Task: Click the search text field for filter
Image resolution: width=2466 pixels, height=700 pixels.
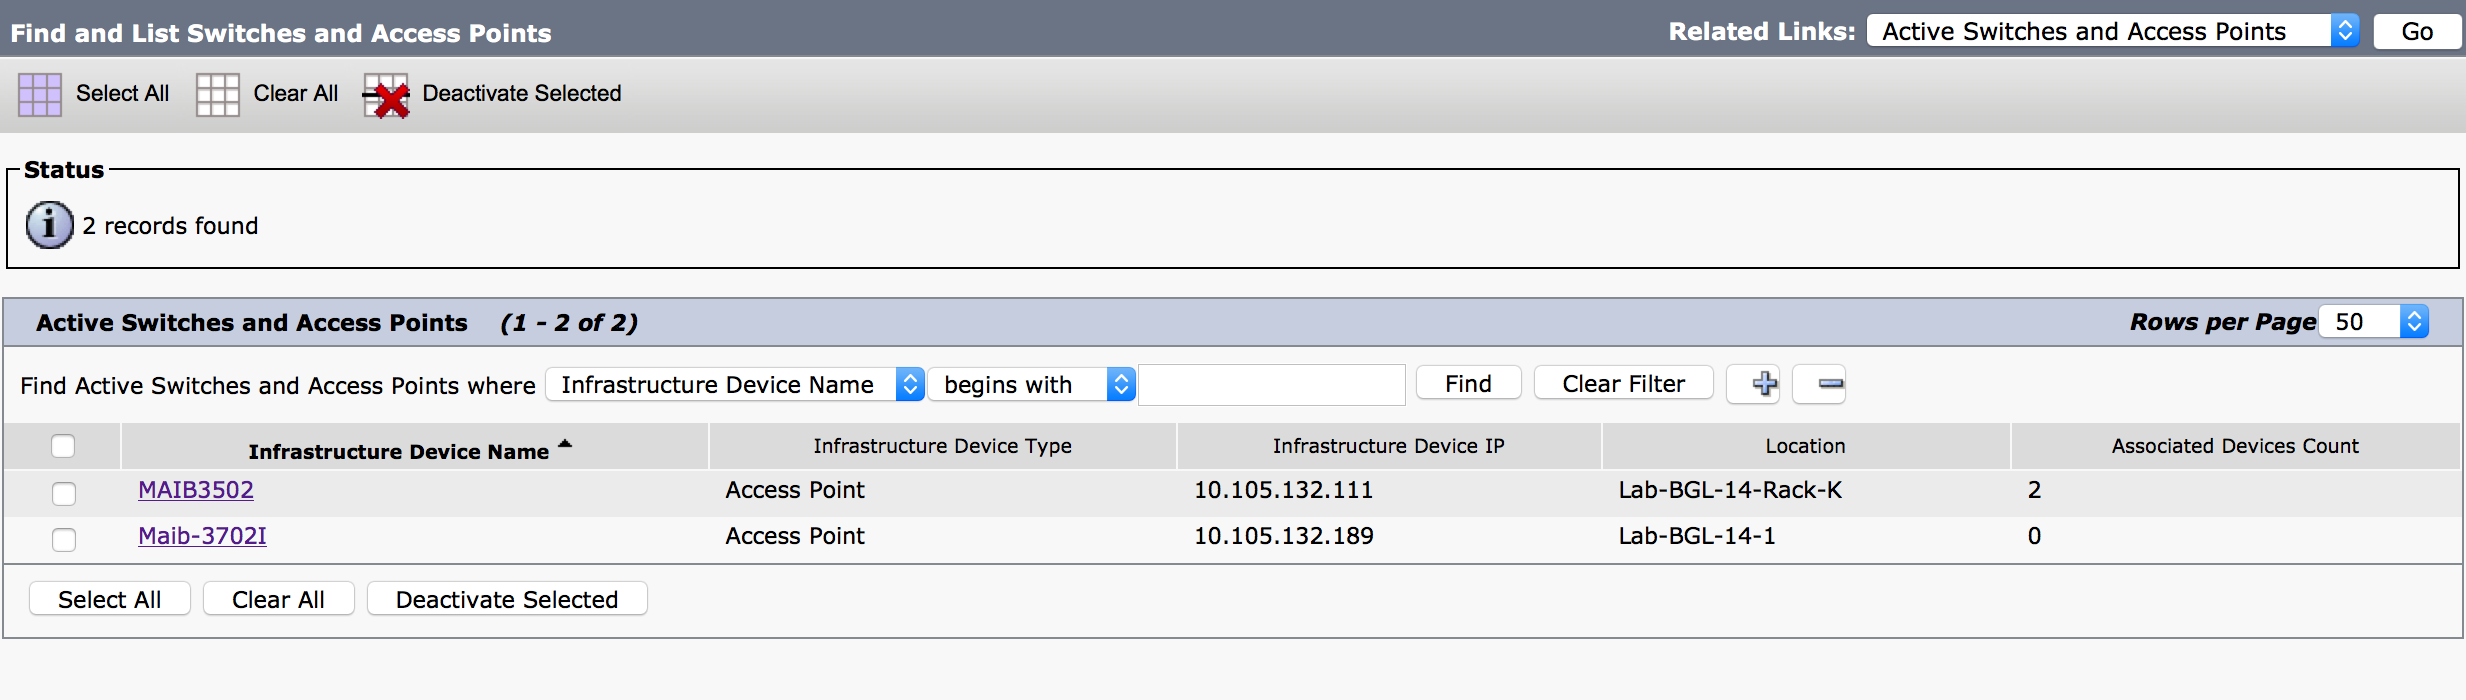Action: click(x=1271, y=385)
